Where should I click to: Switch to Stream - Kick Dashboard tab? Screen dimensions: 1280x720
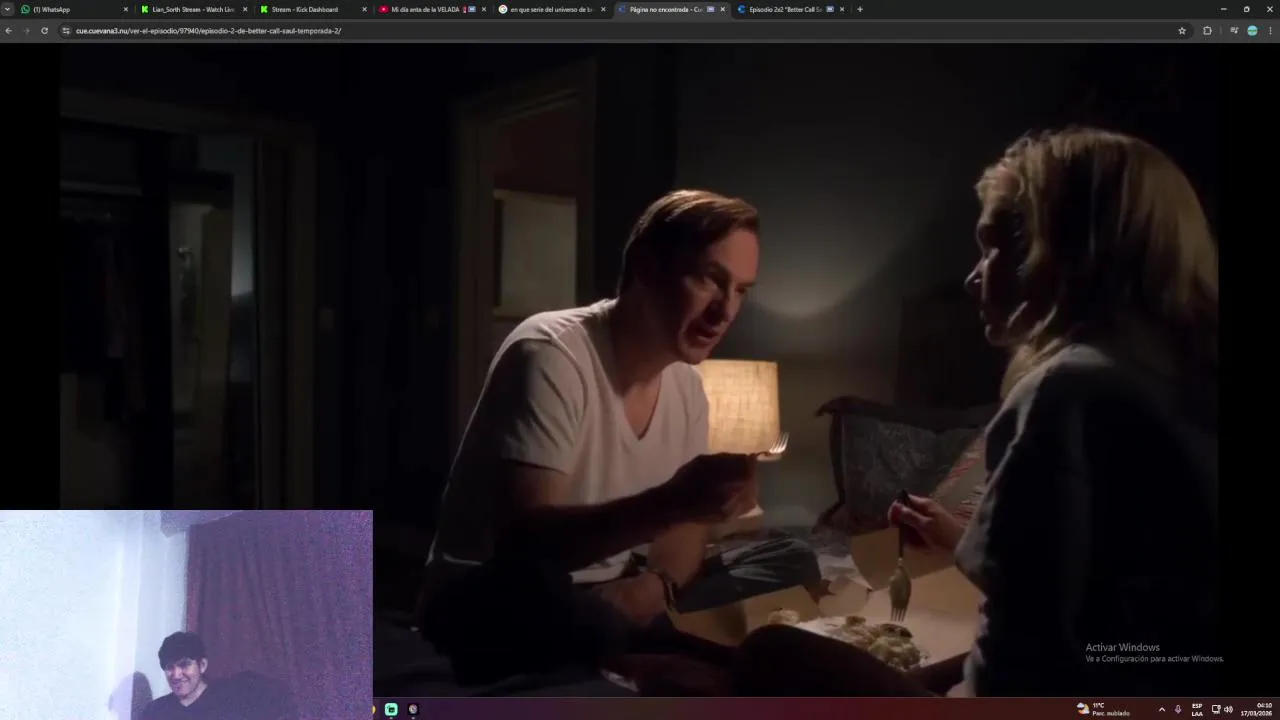click(313, 9)
